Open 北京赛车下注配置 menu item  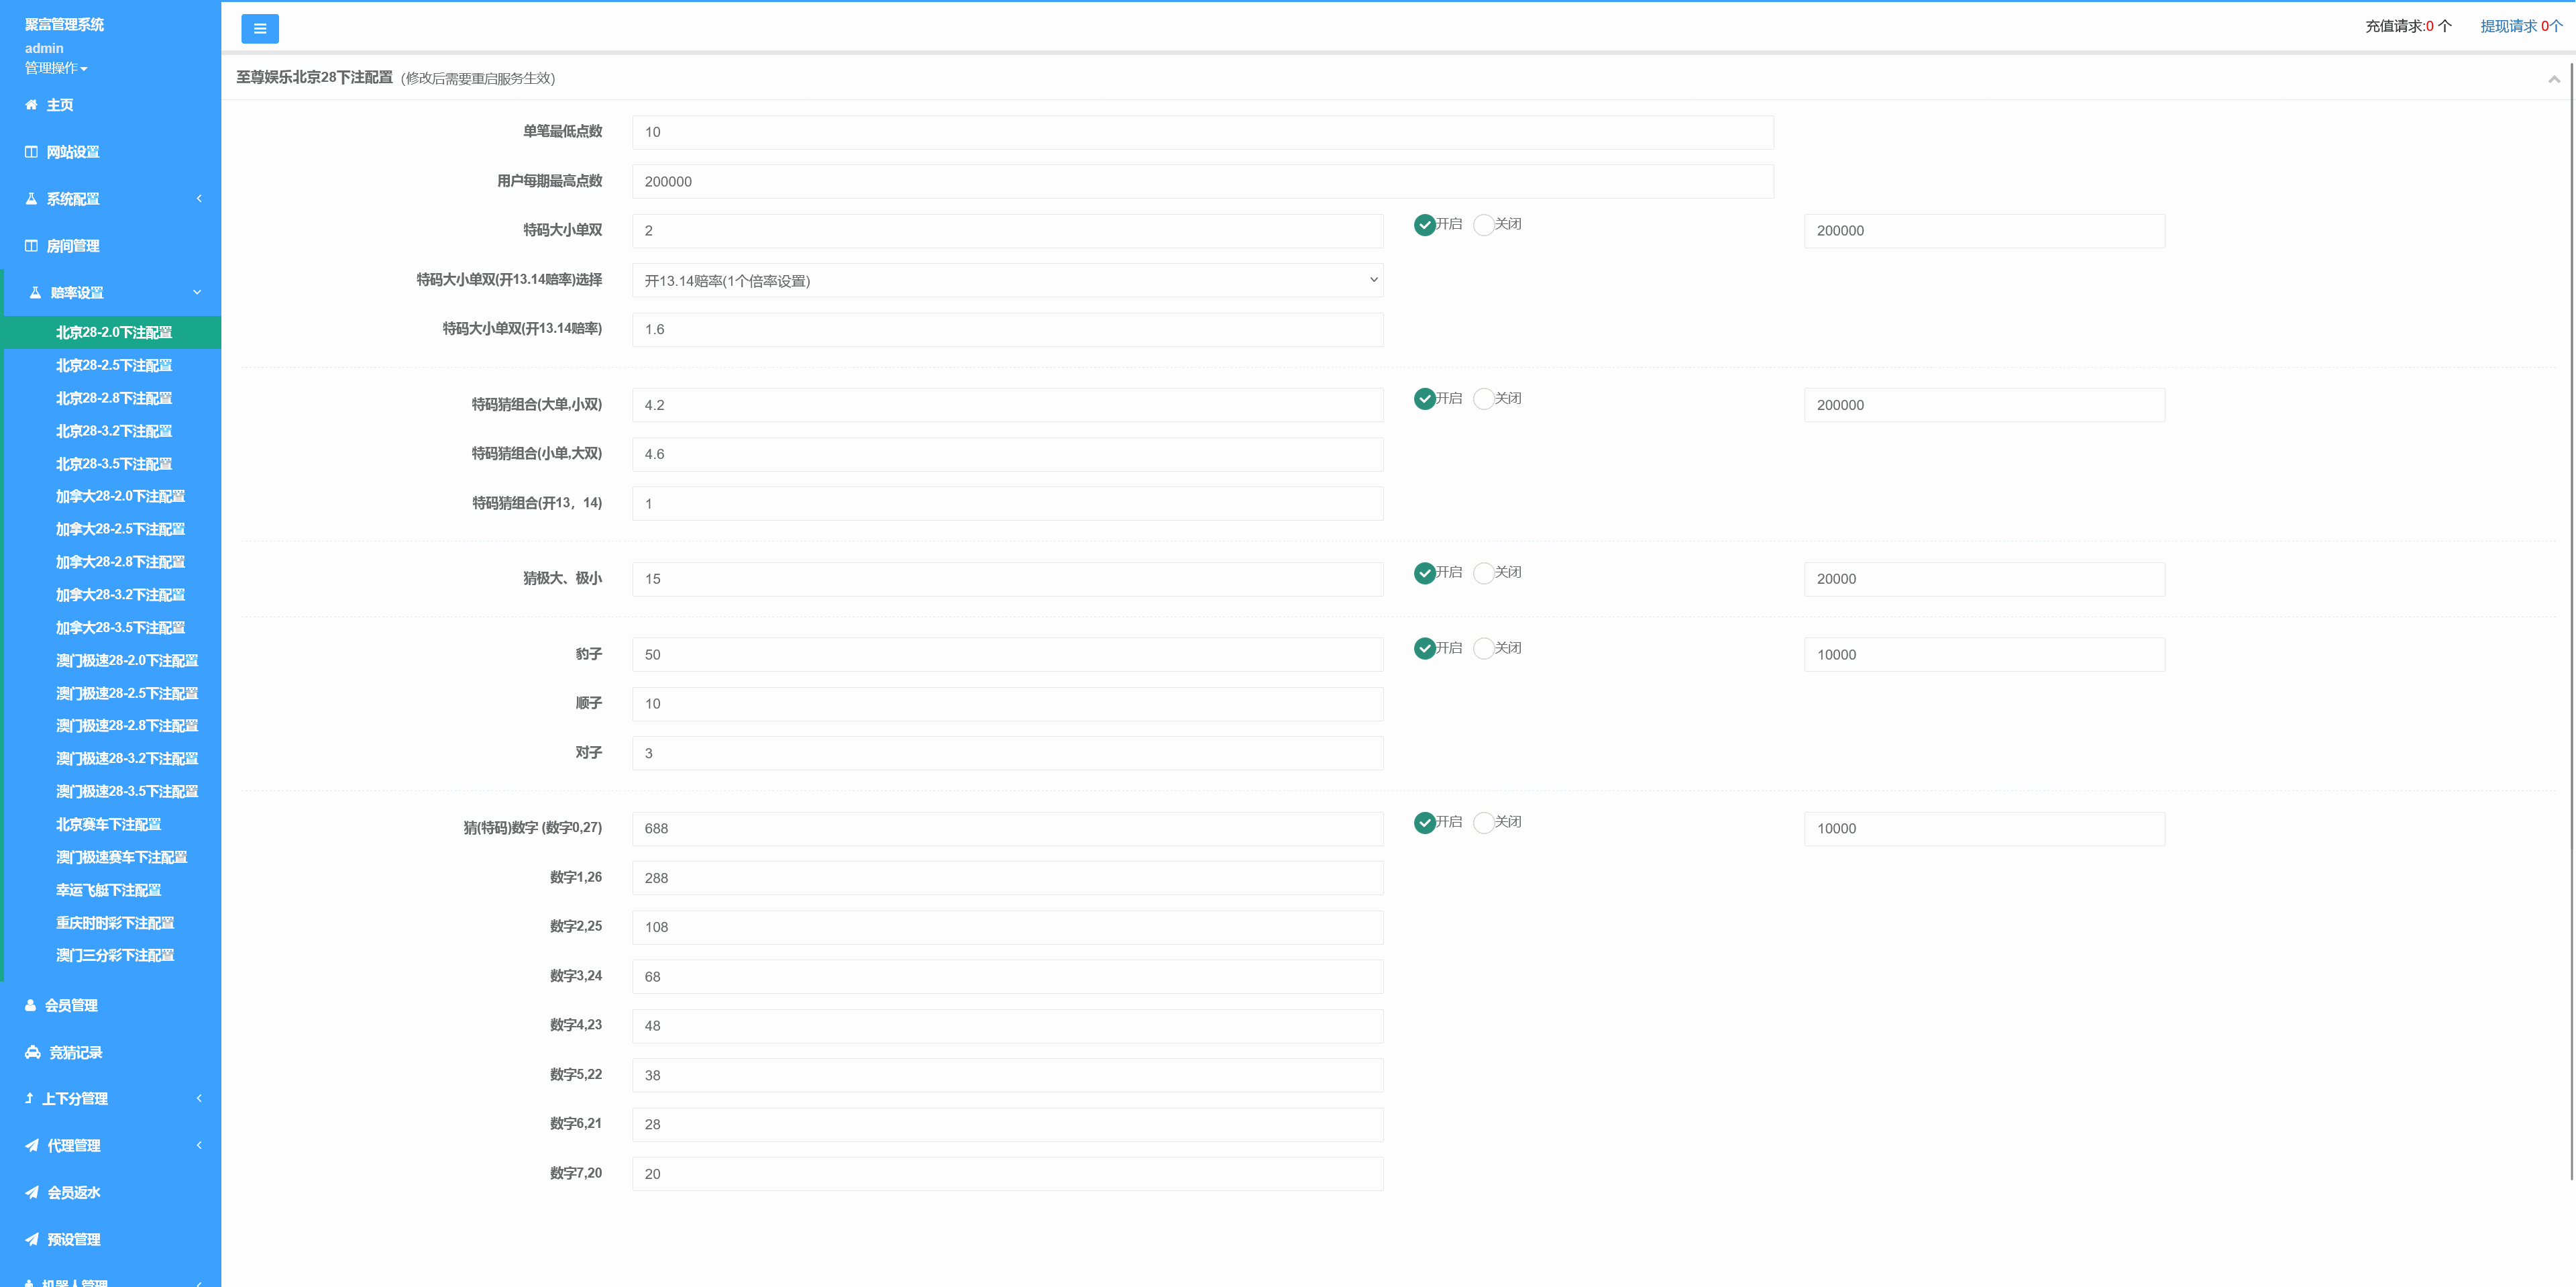[x=108, y=825]
